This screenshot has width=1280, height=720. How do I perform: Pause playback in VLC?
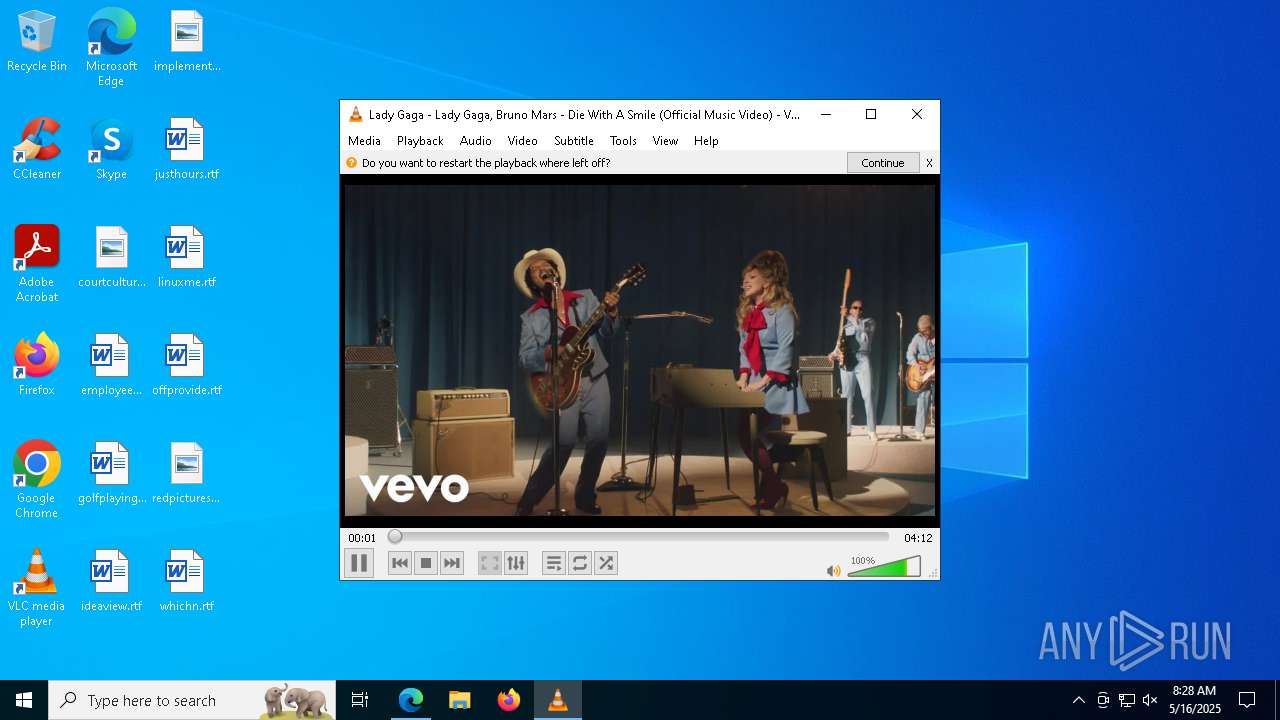358,563
